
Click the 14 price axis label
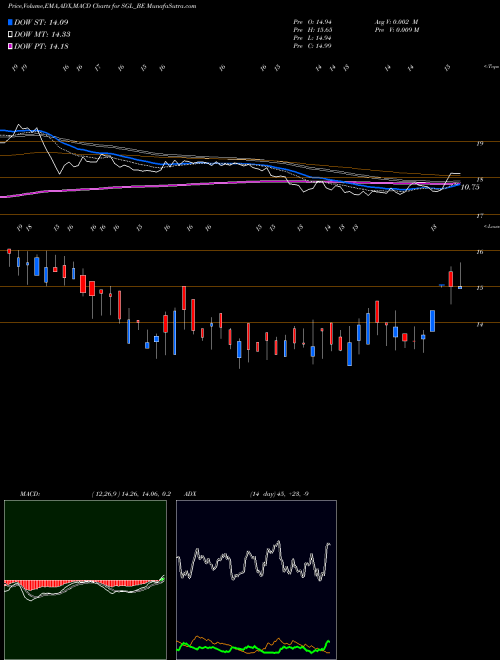pyautogui.click(x=479, y=325)
